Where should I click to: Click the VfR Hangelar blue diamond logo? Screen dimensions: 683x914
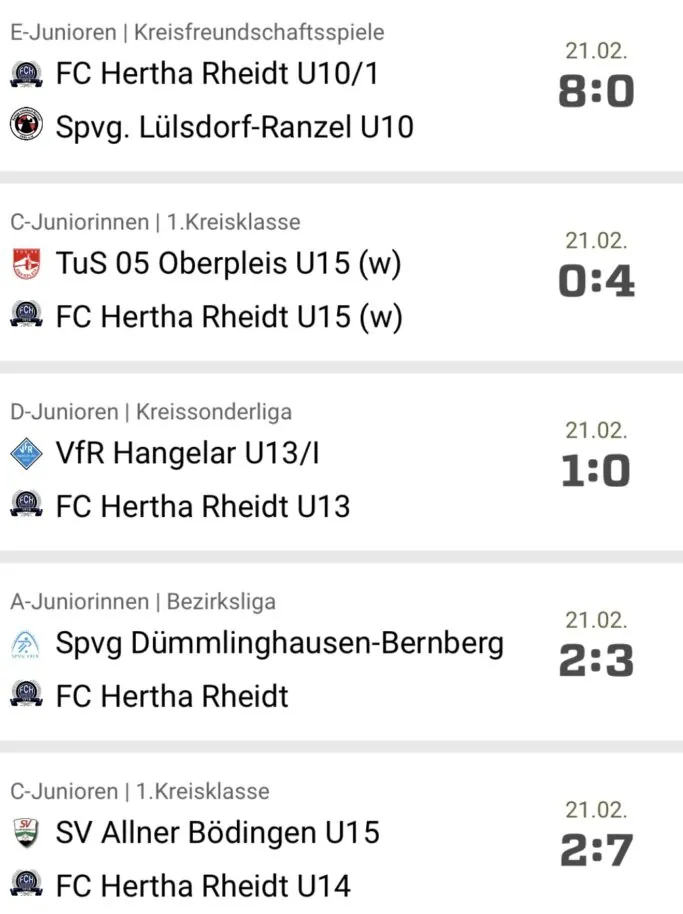[26, 454]
